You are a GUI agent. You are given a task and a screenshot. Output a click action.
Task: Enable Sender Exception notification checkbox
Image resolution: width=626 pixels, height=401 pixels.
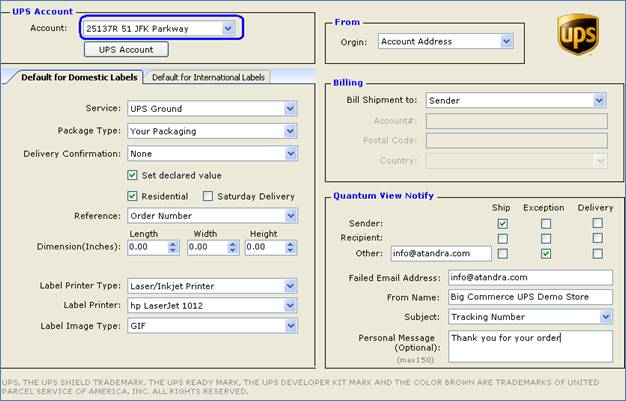[546, 223]
